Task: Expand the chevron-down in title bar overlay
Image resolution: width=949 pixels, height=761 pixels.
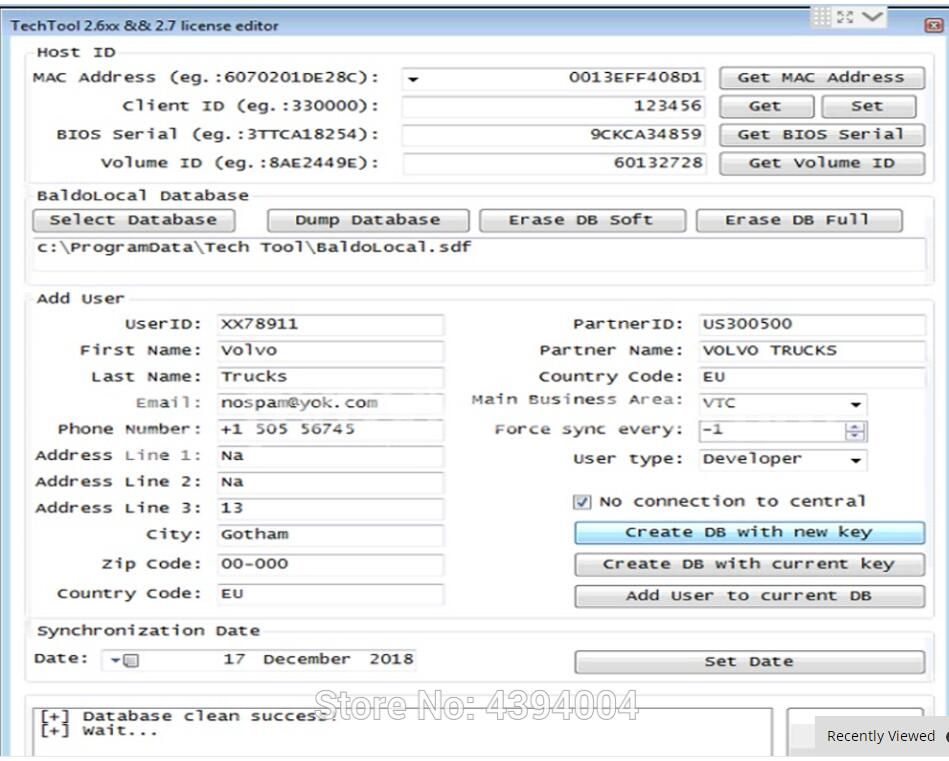Action: 872,17
